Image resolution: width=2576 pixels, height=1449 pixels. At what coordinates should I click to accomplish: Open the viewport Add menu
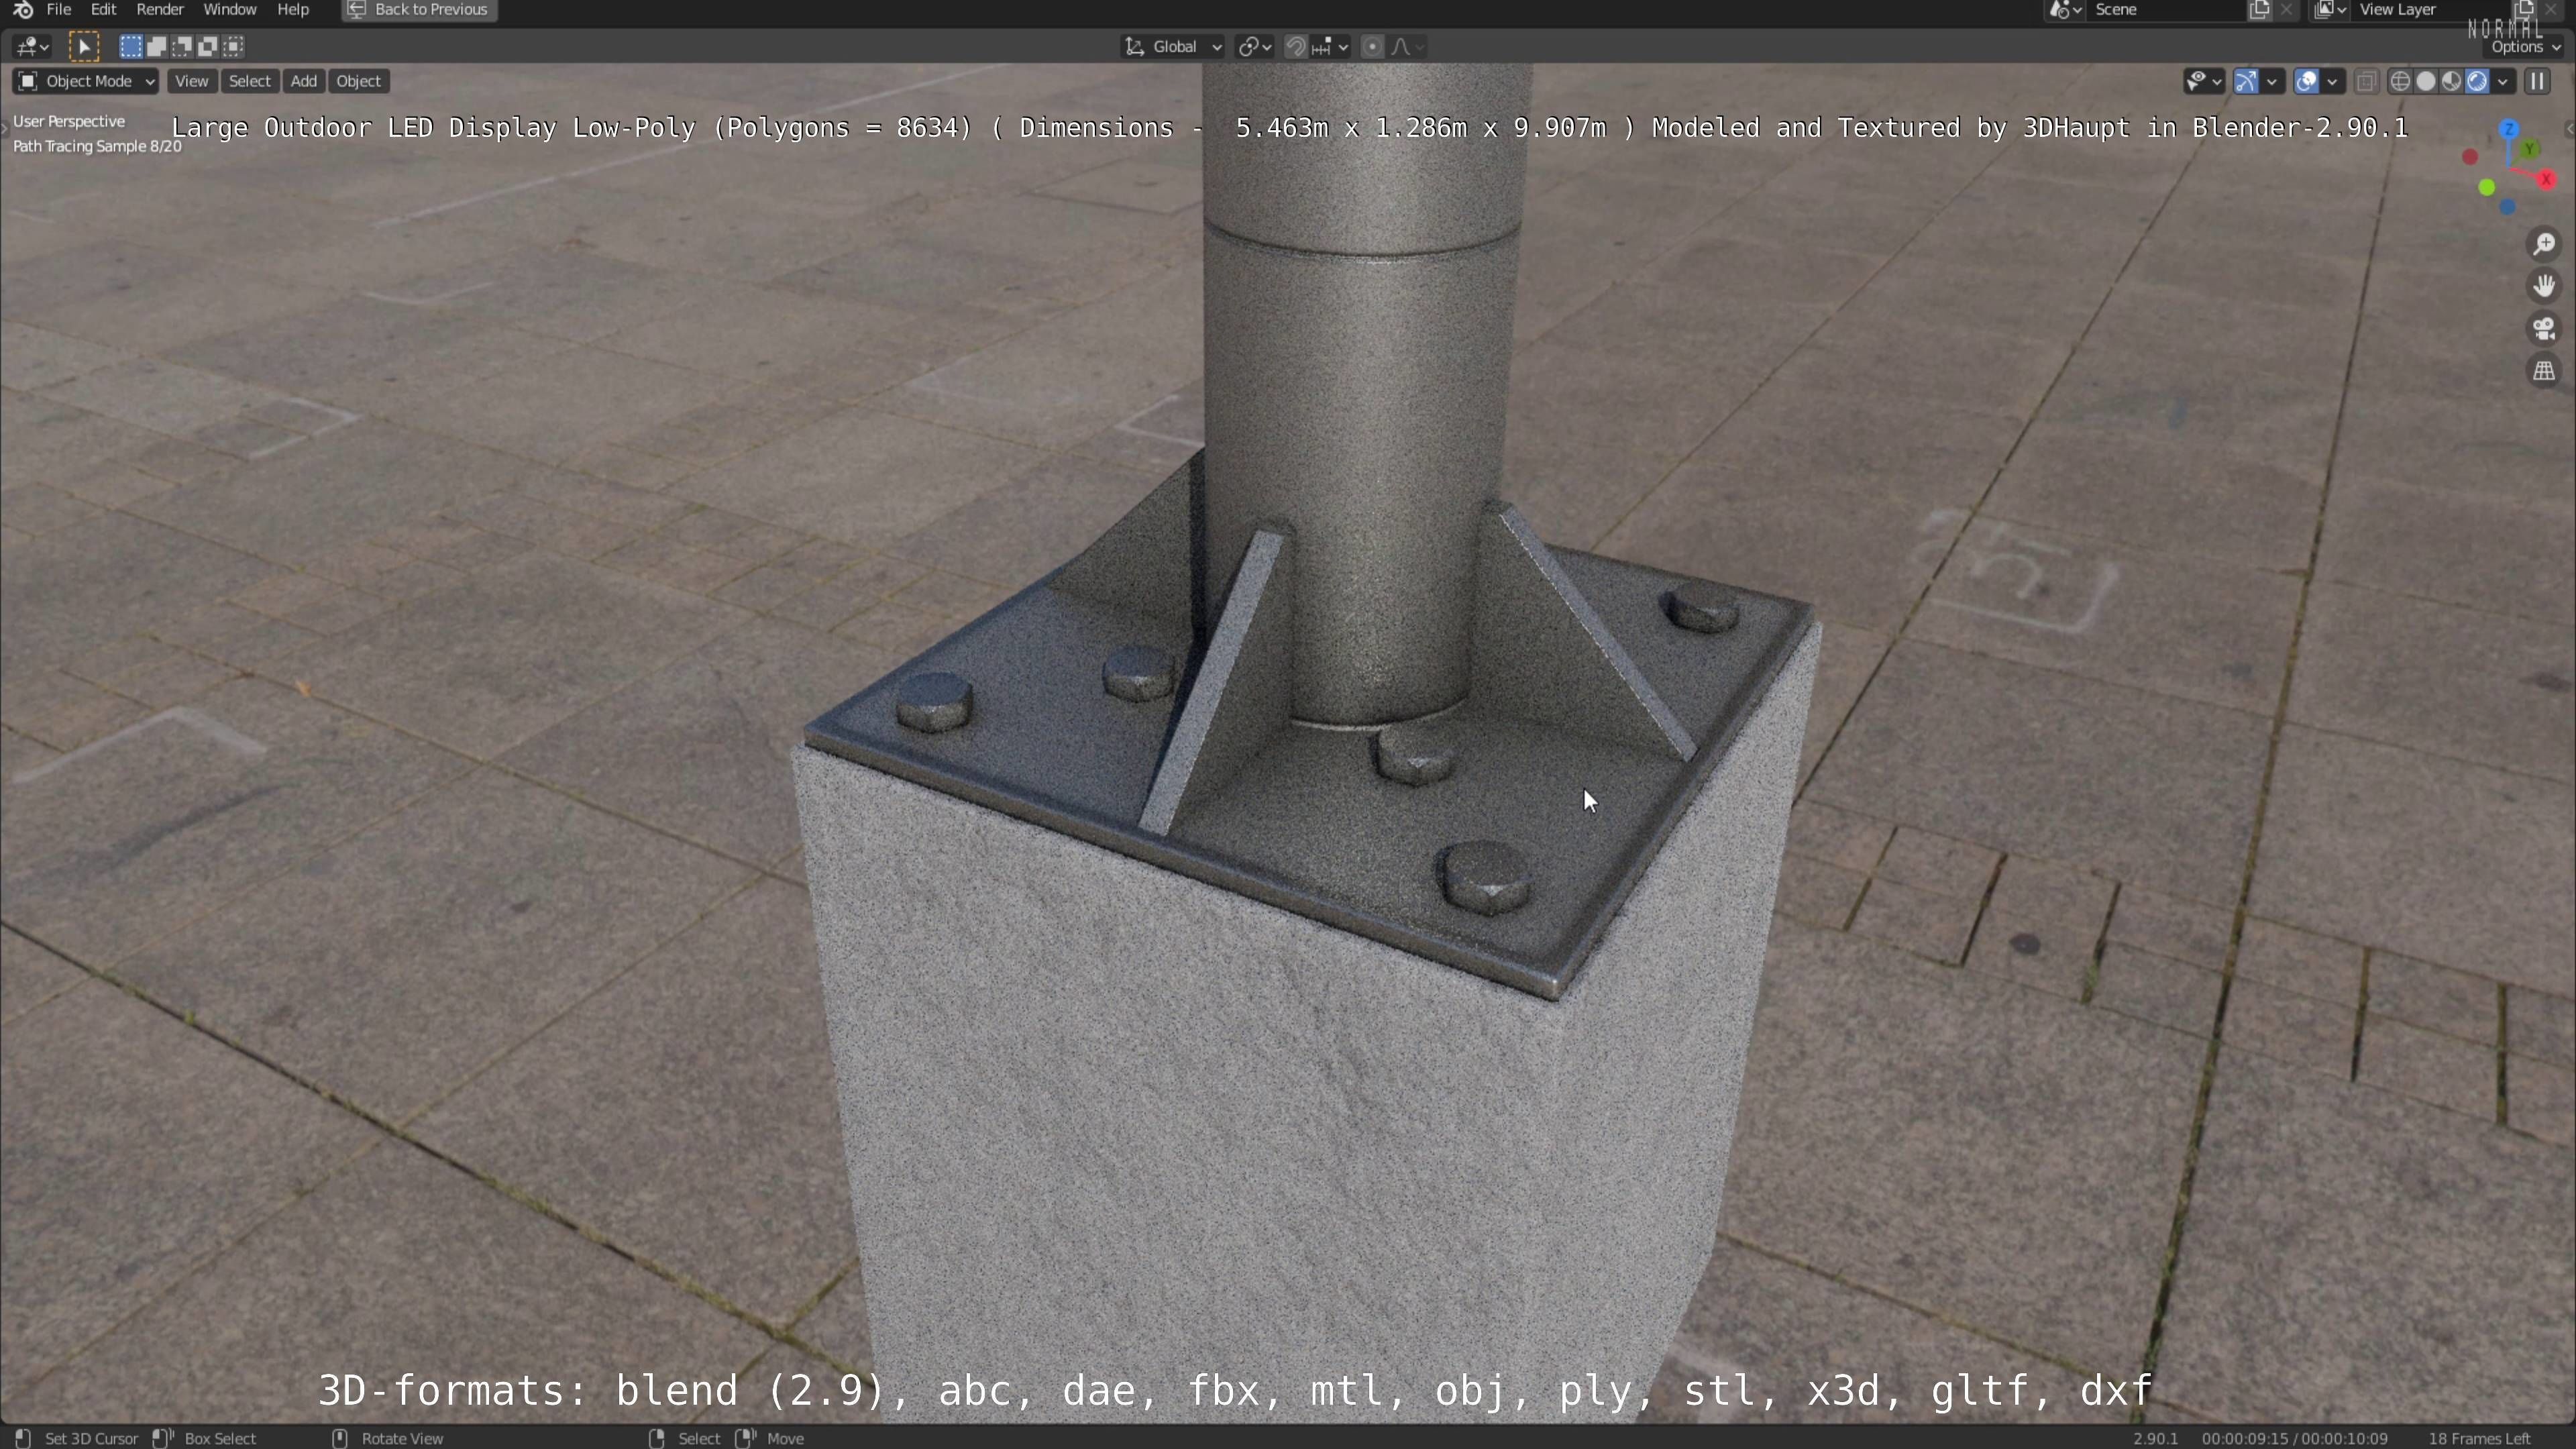click(303, 81)
